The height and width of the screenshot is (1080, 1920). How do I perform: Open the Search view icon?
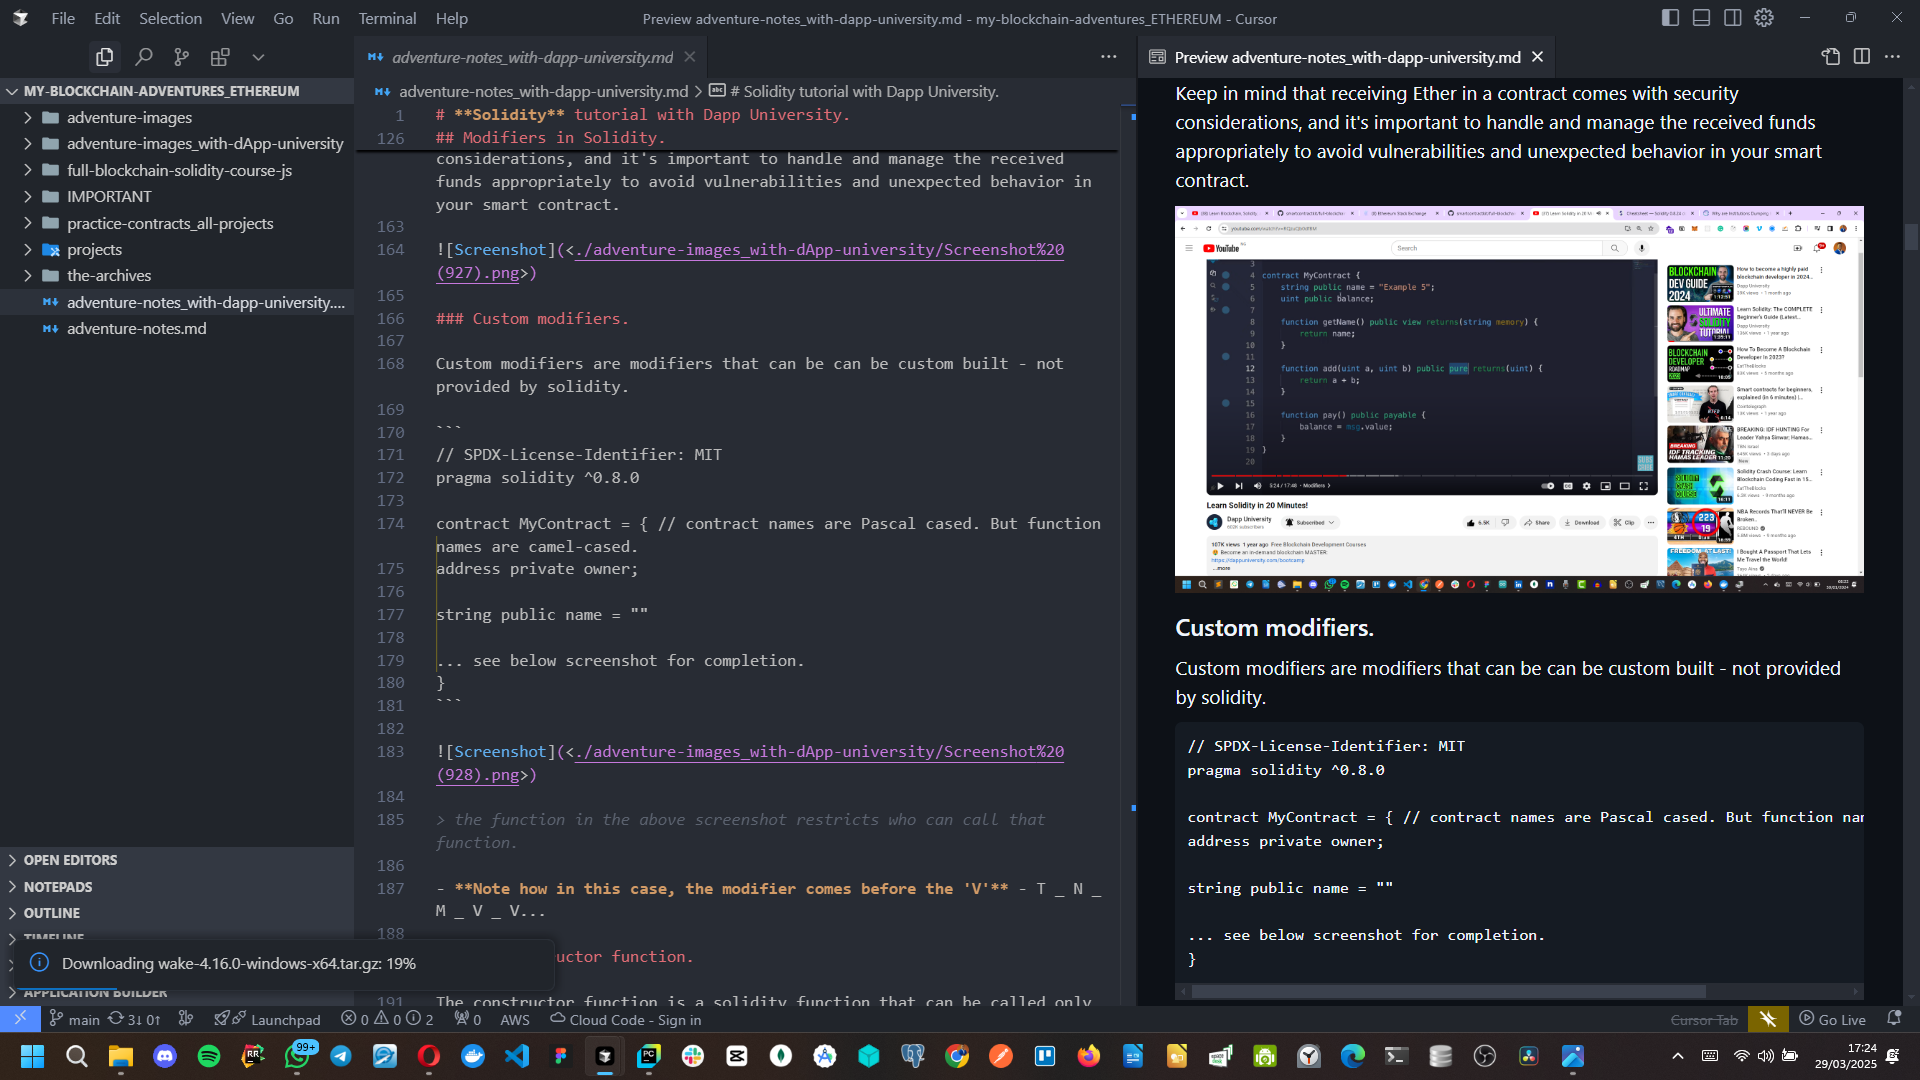pos(143,57)
